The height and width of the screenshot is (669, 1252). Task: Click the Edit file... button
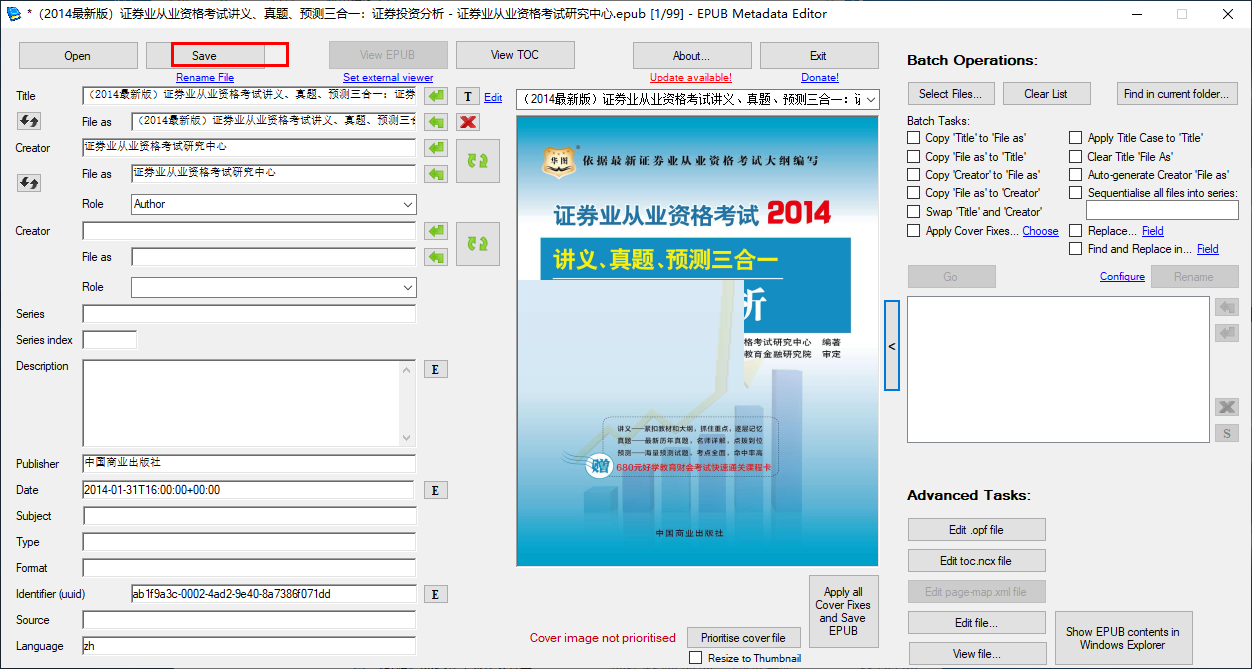[x=977, y=623]
